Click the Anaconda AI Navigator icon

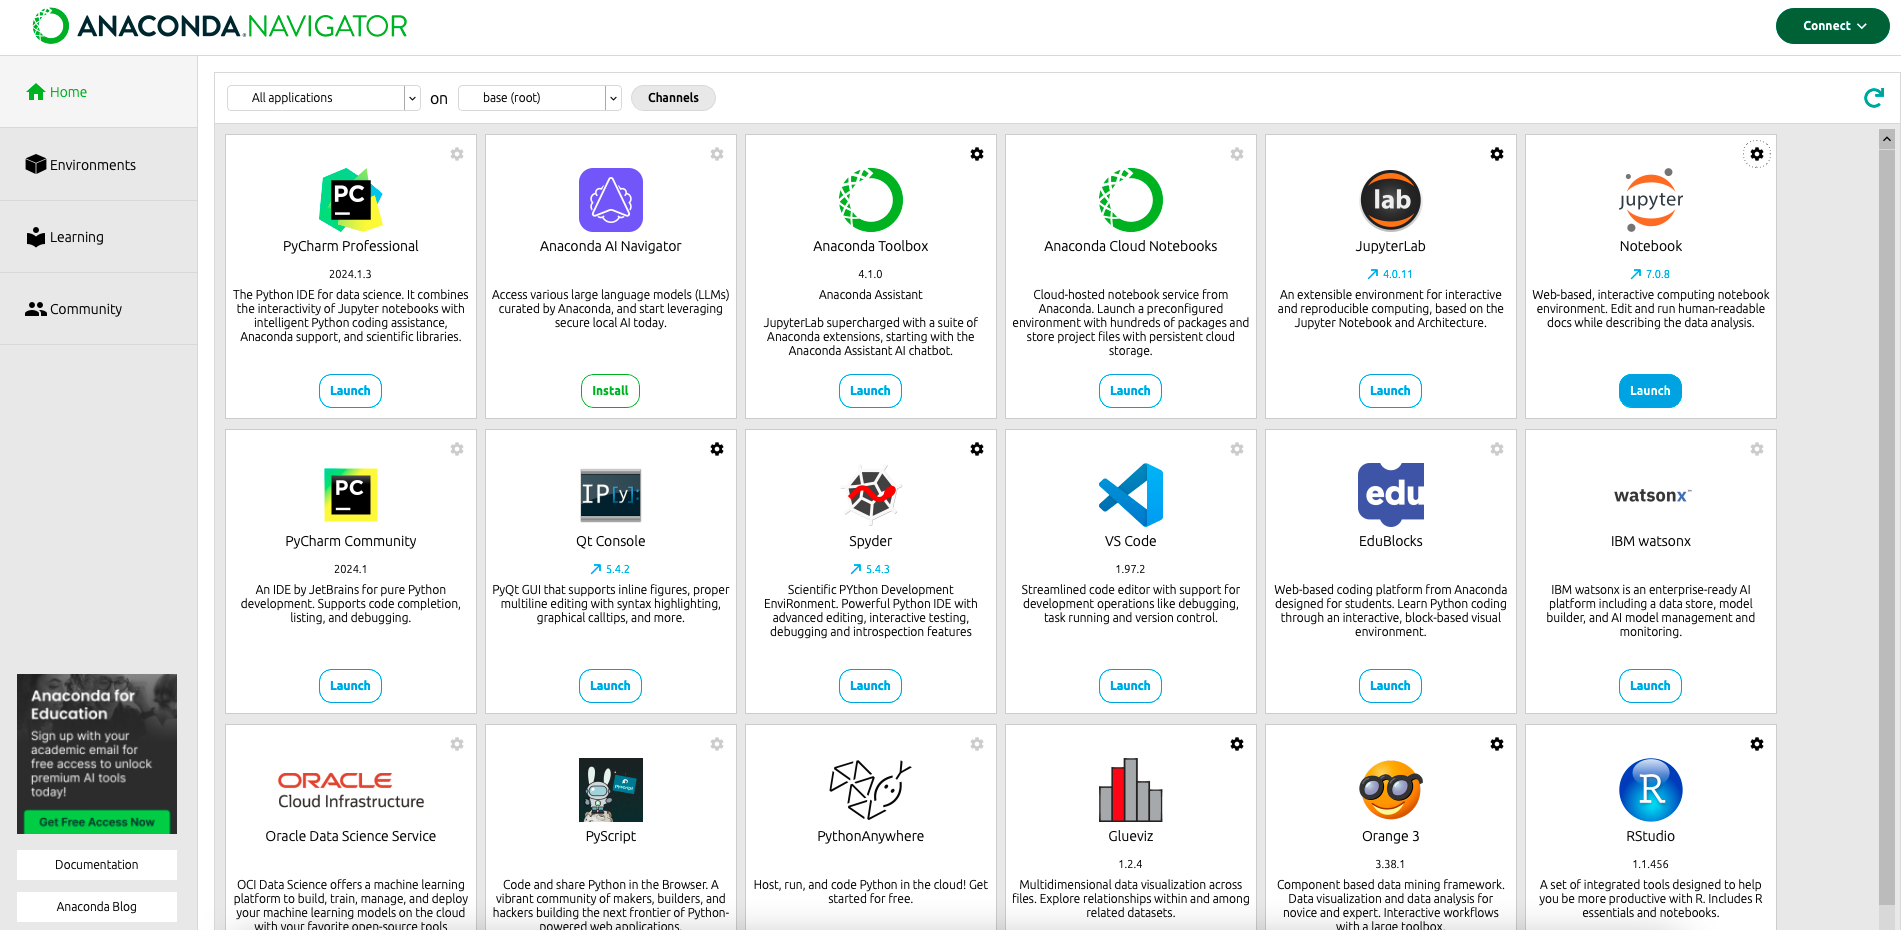(x=610, y=200)
